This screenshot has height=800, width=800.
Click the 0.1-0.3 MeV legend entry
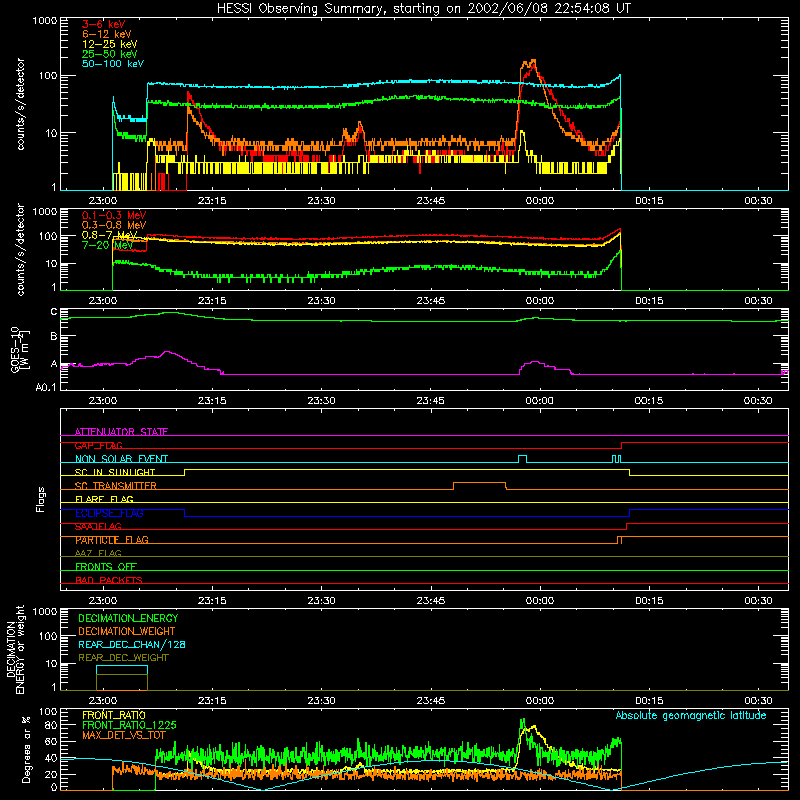coord(114,215)
